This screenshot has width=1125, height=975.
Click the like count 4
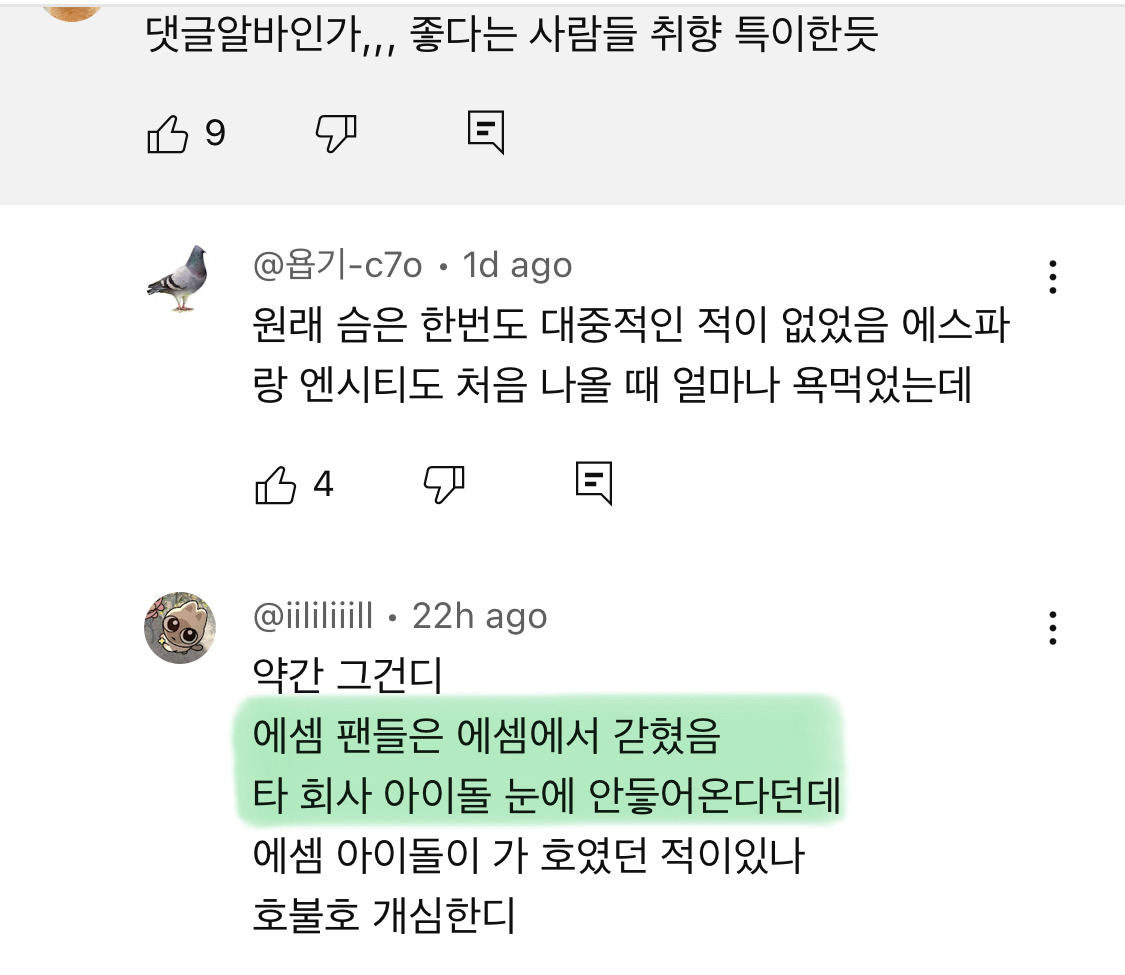323,485
